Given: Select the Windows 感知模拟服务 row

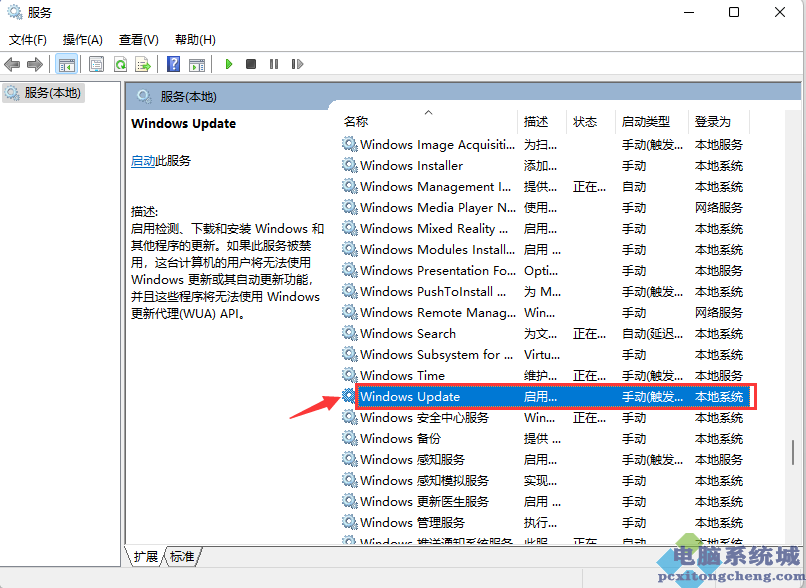Looking at the screenshot, I should [x=544, y=481].
